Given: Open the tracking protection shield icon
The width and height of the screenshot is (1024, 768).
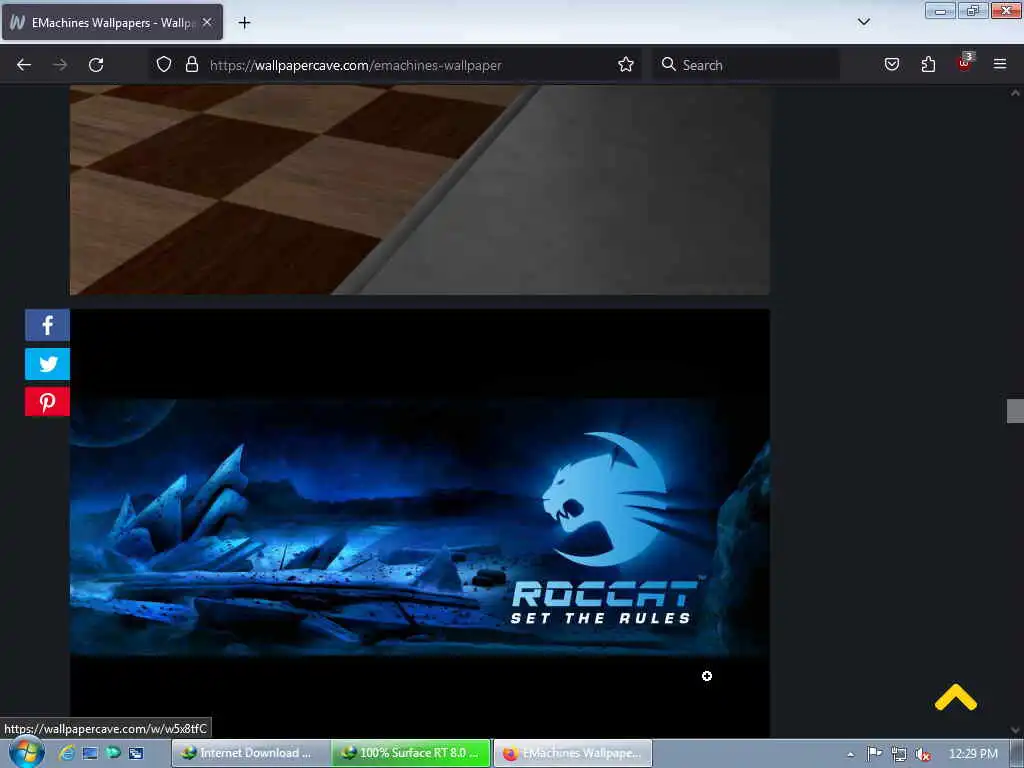Looking at the screenshot, I should (x=164, y=64).
